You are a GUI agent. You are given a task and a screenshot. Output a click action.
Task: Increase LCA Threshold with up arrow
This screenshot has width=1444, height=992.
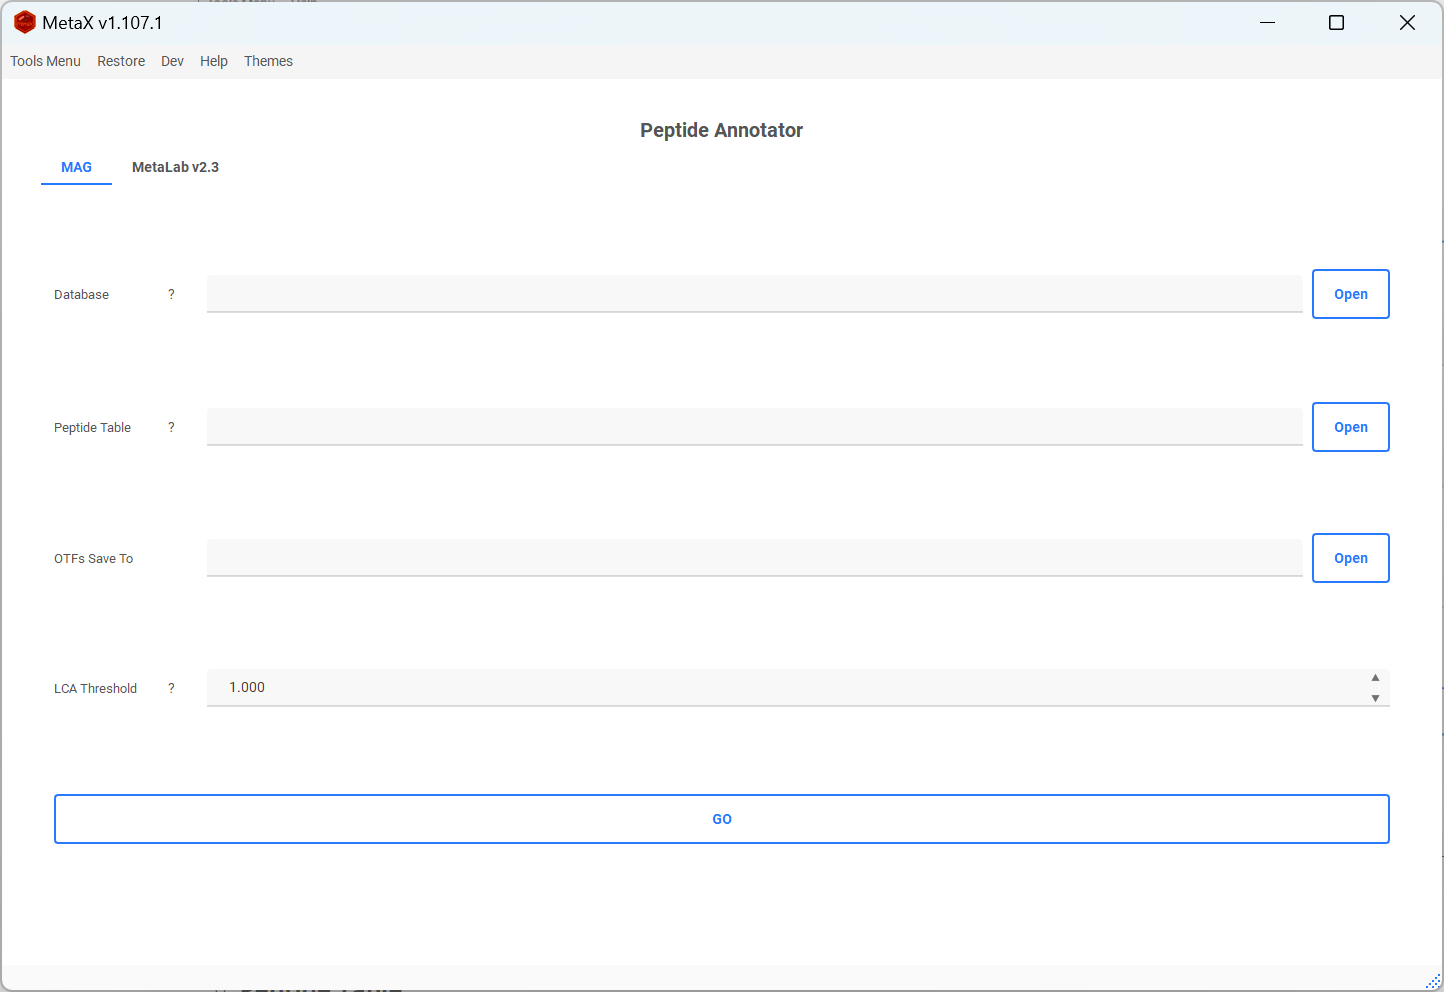(1375, 678)
